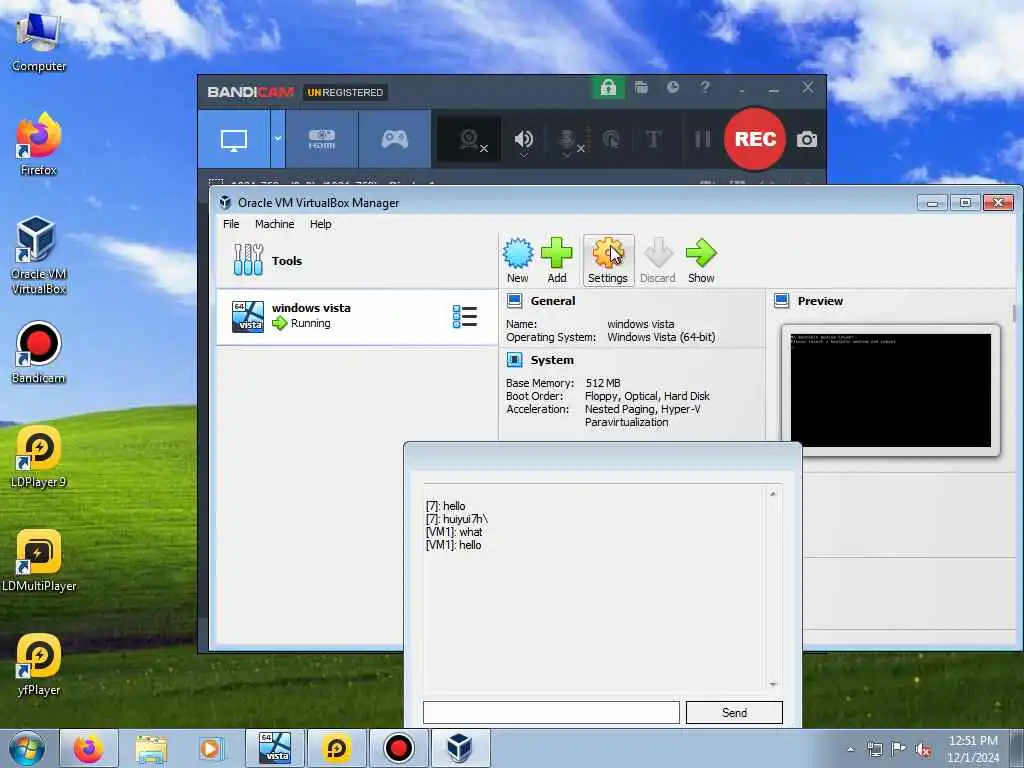Open the File menu in VirtualBox

231,224
